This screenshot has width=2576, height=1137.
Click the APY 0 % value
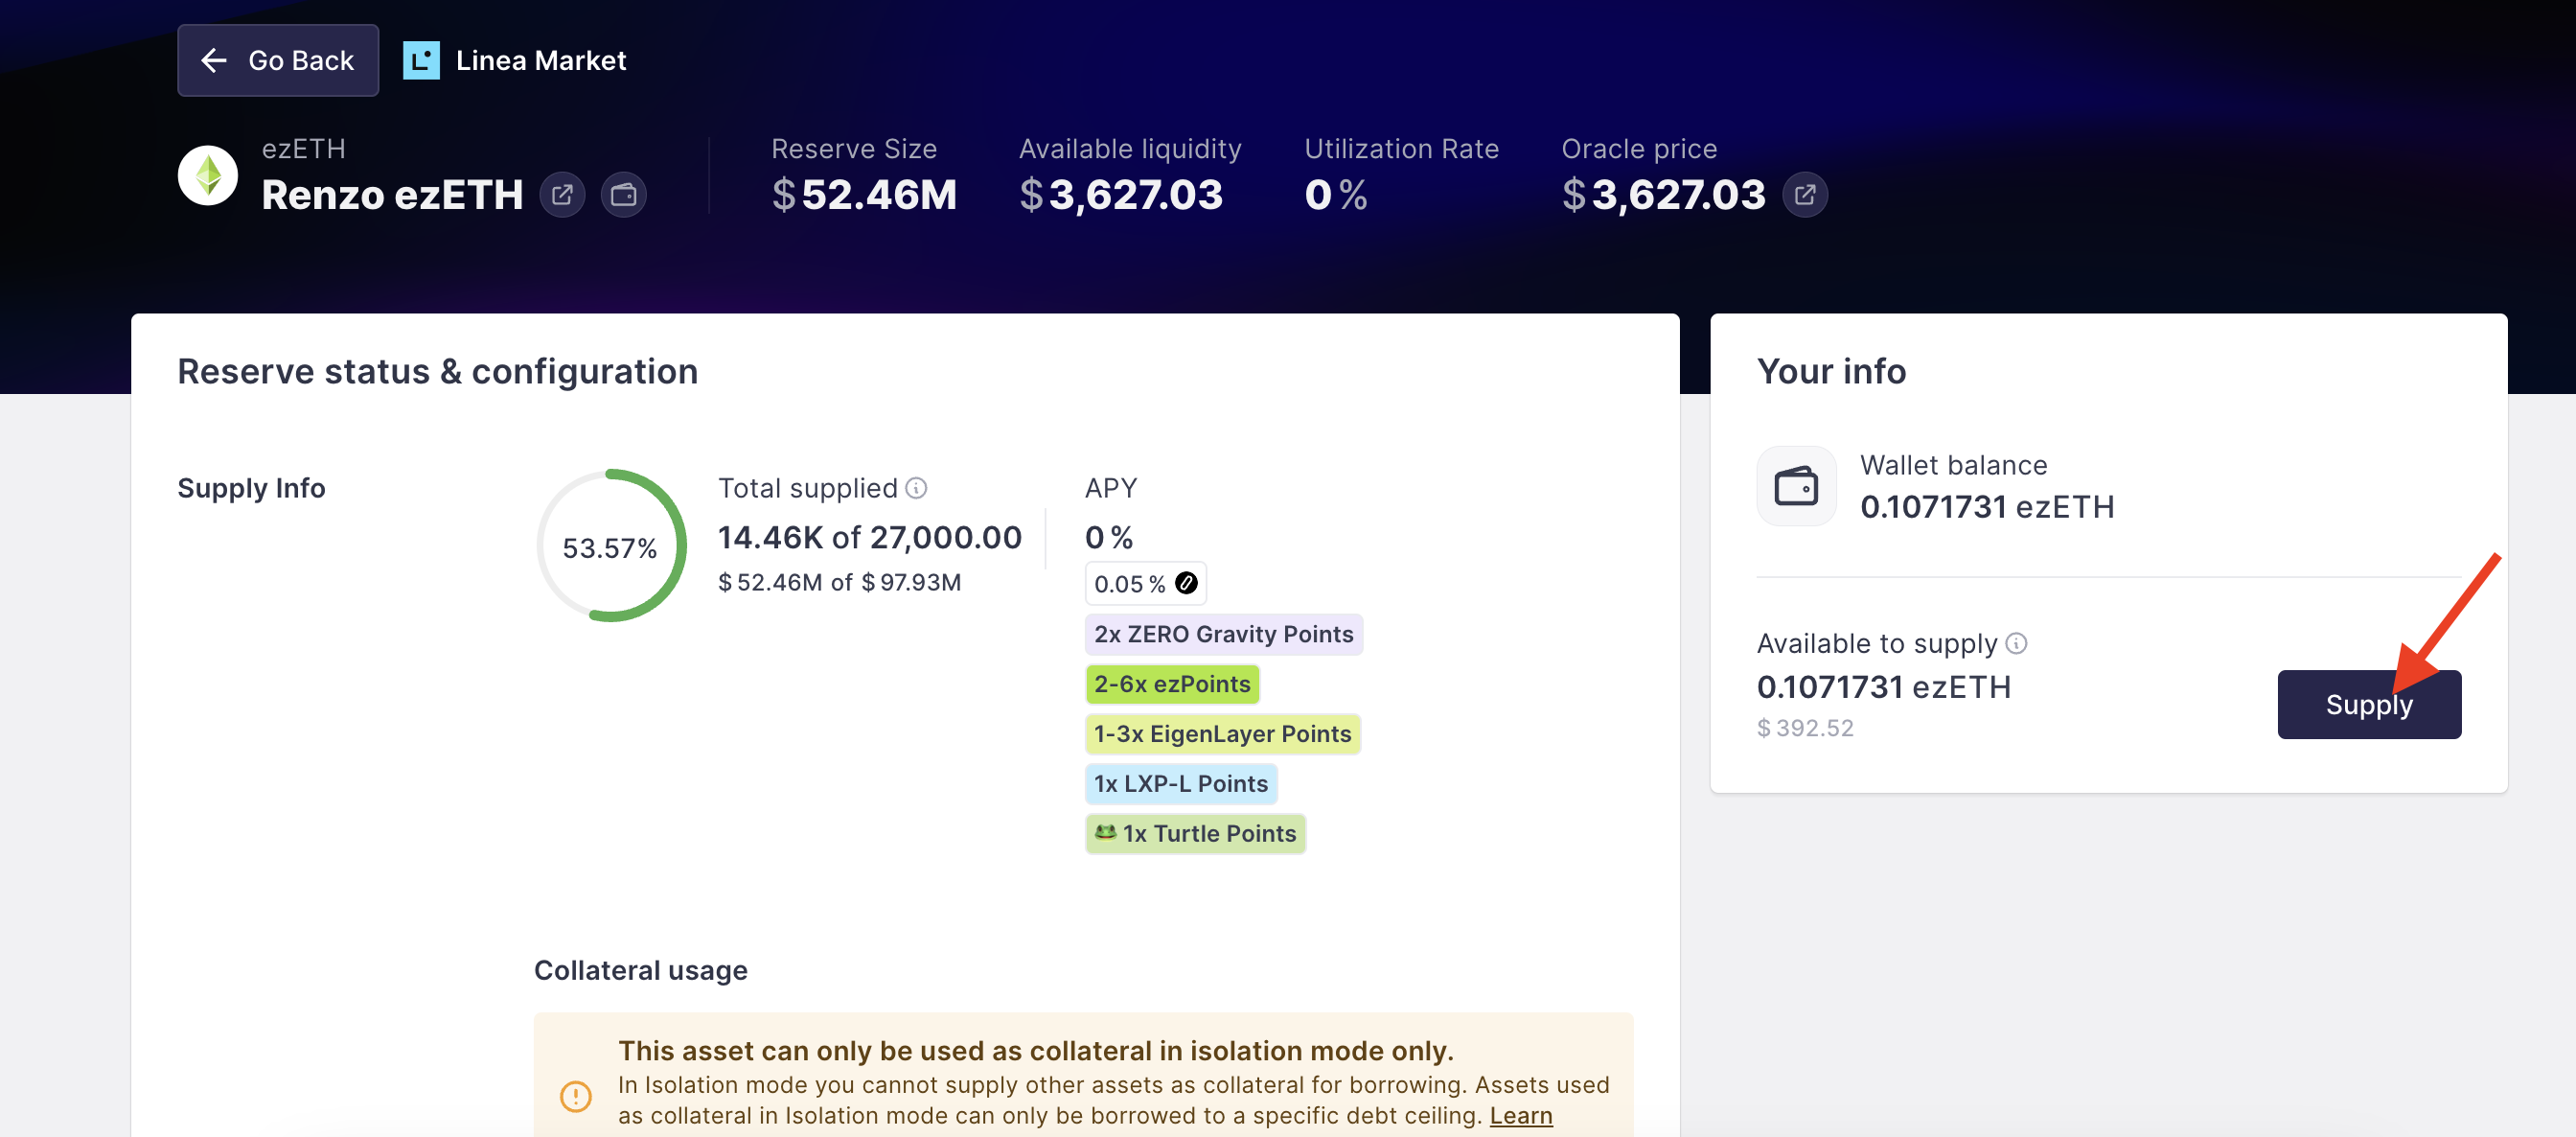1109,537
